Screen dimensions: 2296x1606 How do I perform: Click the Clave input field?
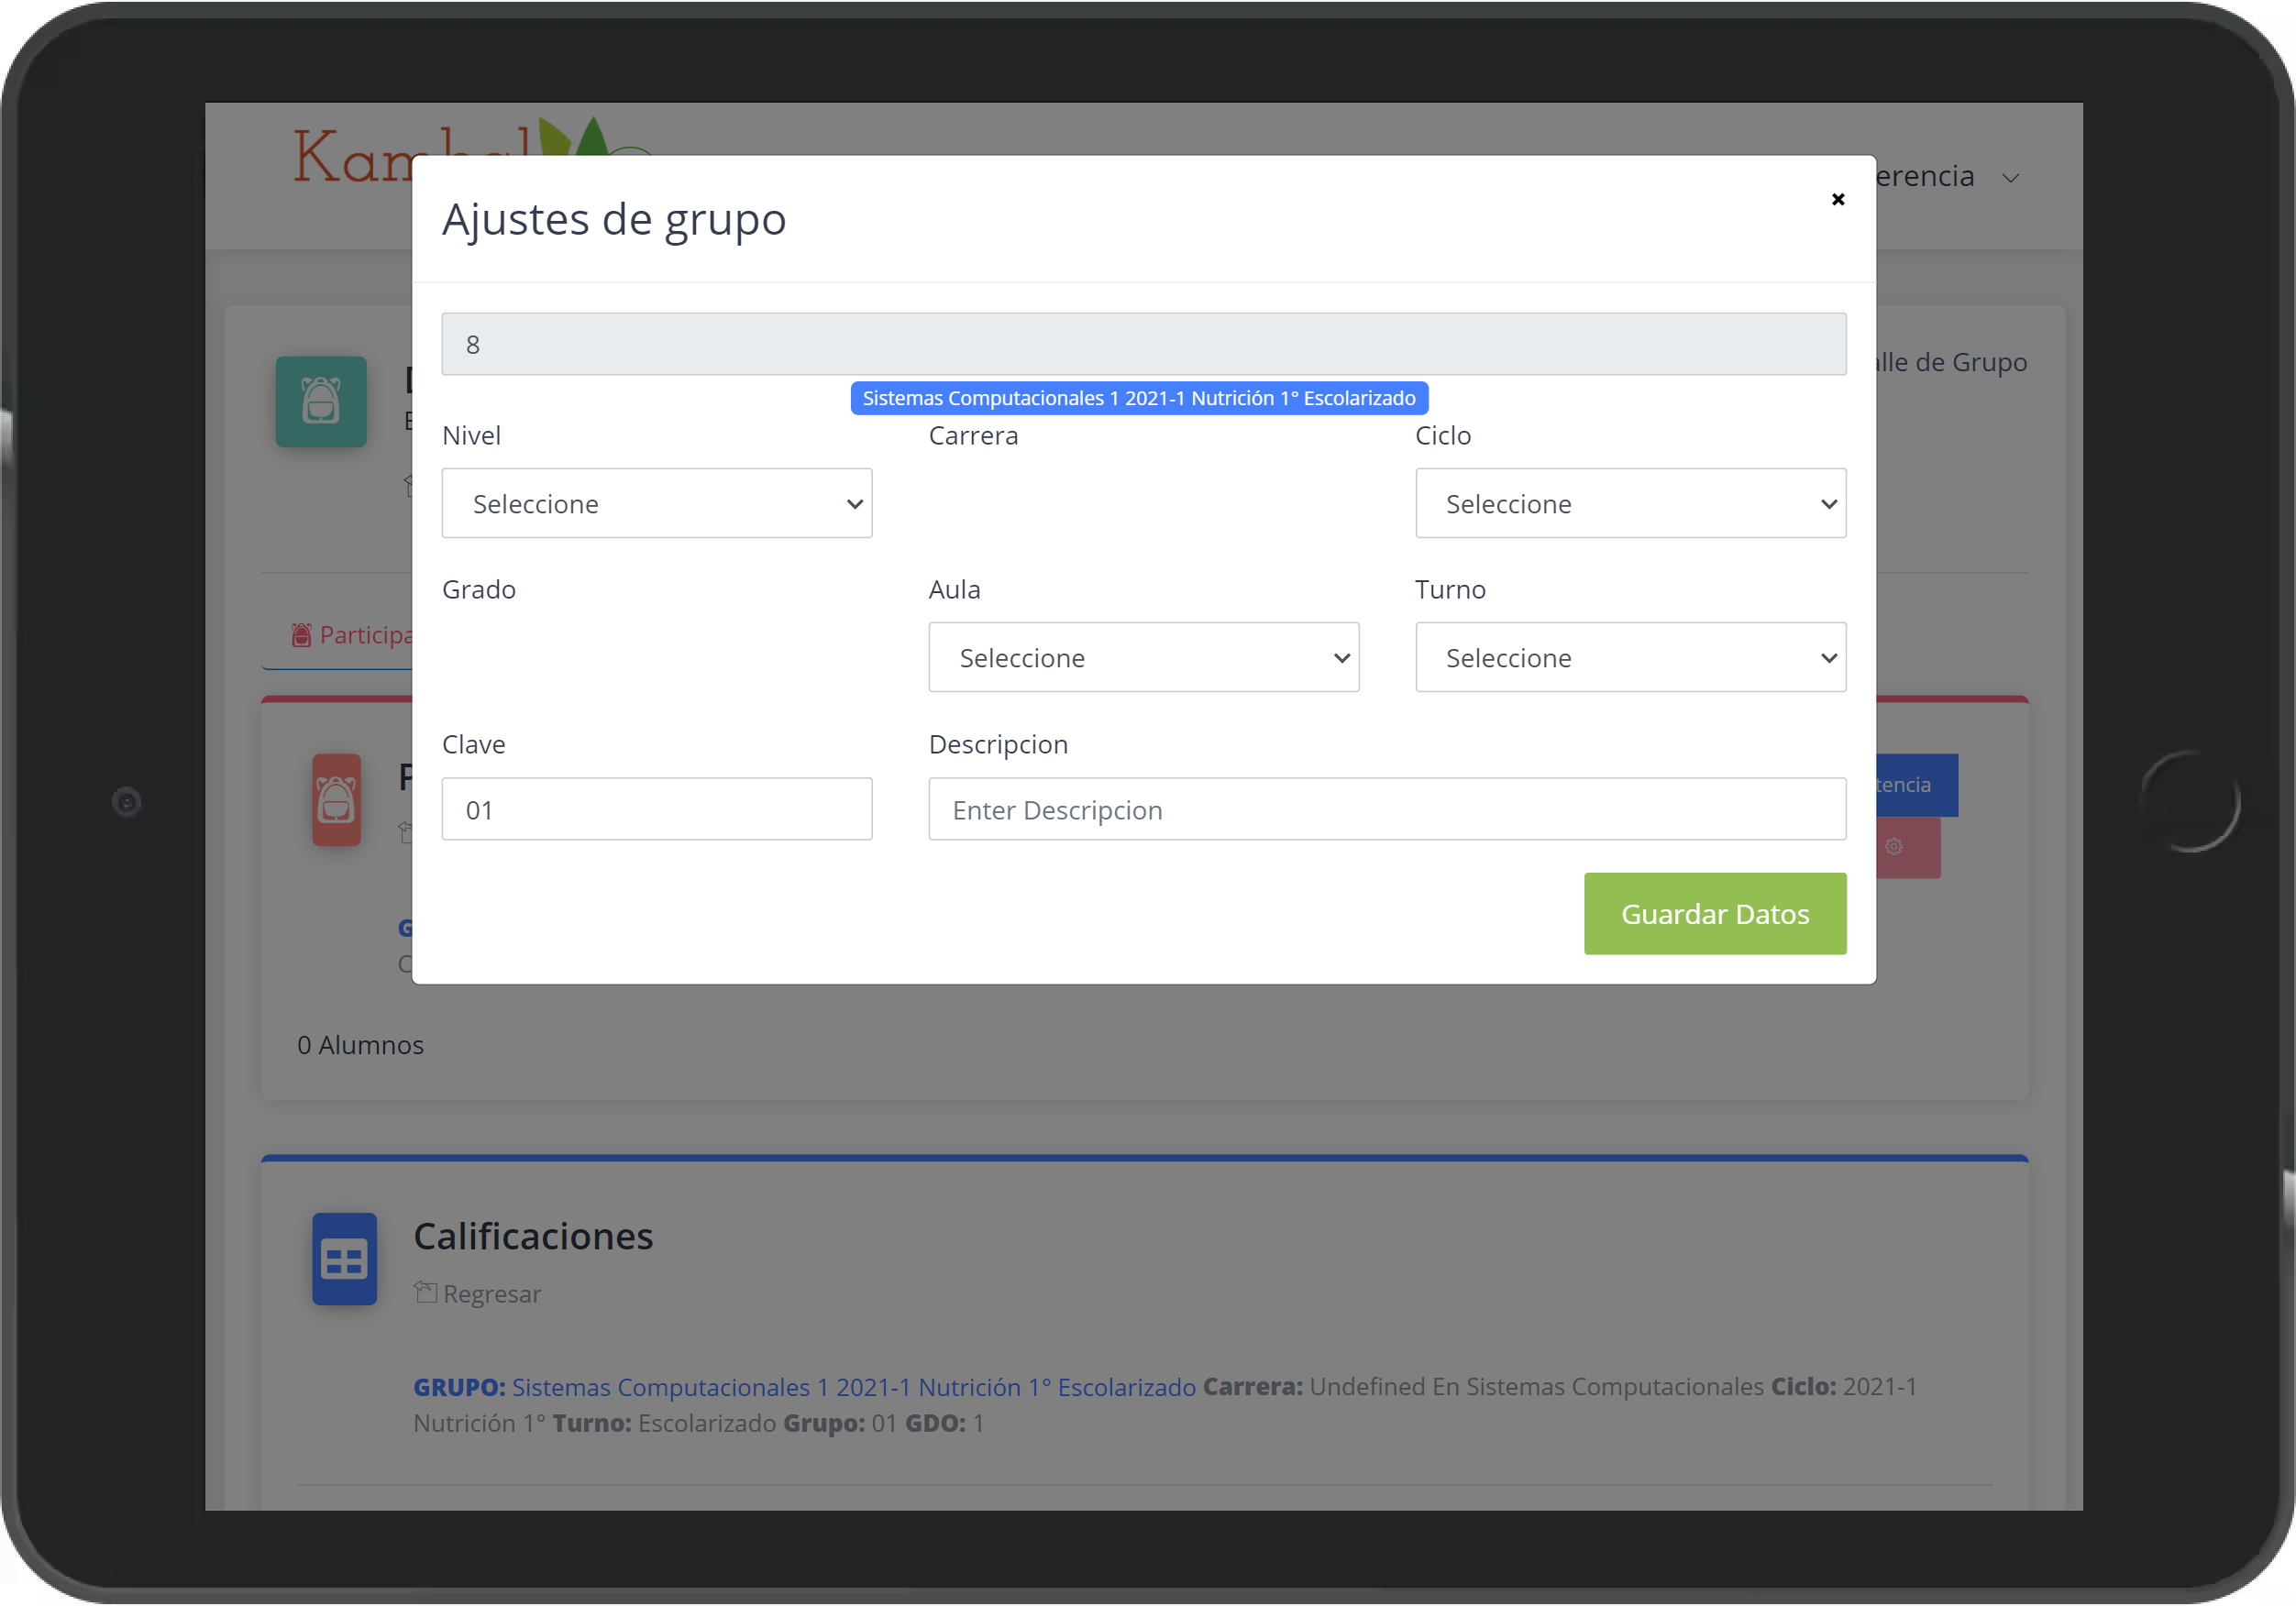pyautogui.click(x=657, y=809)
